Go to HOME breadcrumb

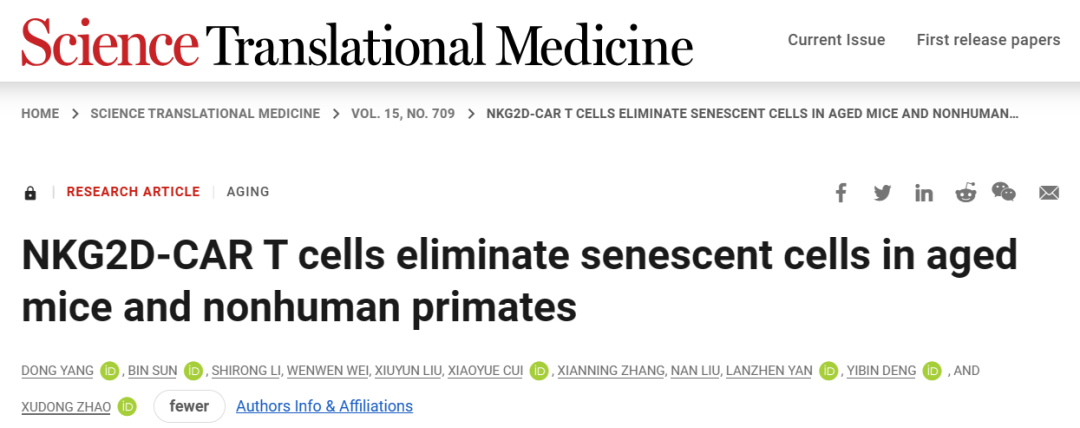click(x=40, y=113)
